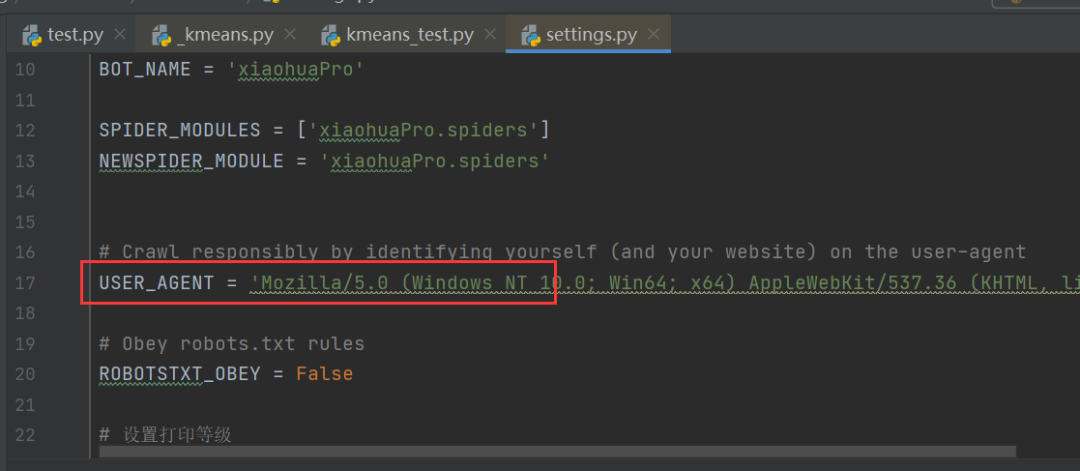Click line number 22 in the gutter
The image size is (1080, 471).
[x=25, y=435]
